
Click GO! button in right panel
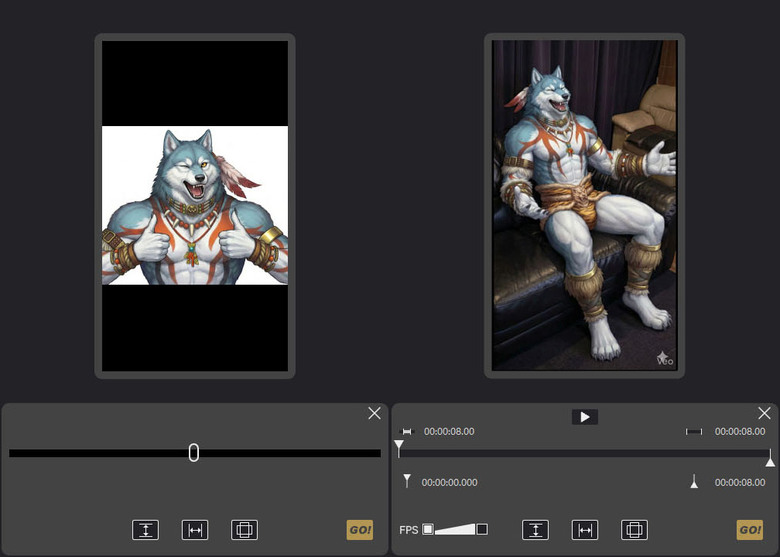pyautogui.click(x=750, y=530)
